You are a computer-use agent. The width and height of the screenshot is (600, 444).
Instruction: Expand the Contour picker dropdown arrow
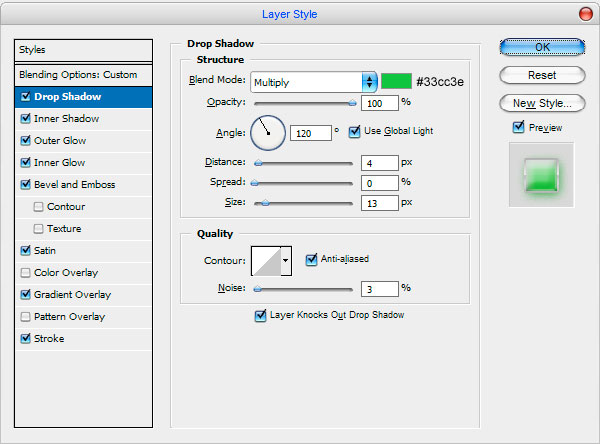(286, 261)
